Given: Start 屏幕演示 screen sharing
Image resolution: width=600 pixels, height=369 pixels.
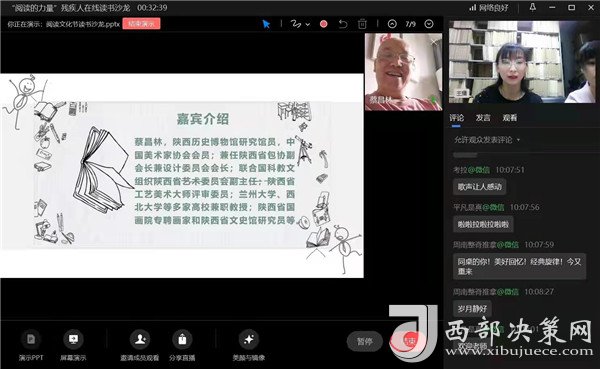Looking at the screenshot, I should [73, 345].
